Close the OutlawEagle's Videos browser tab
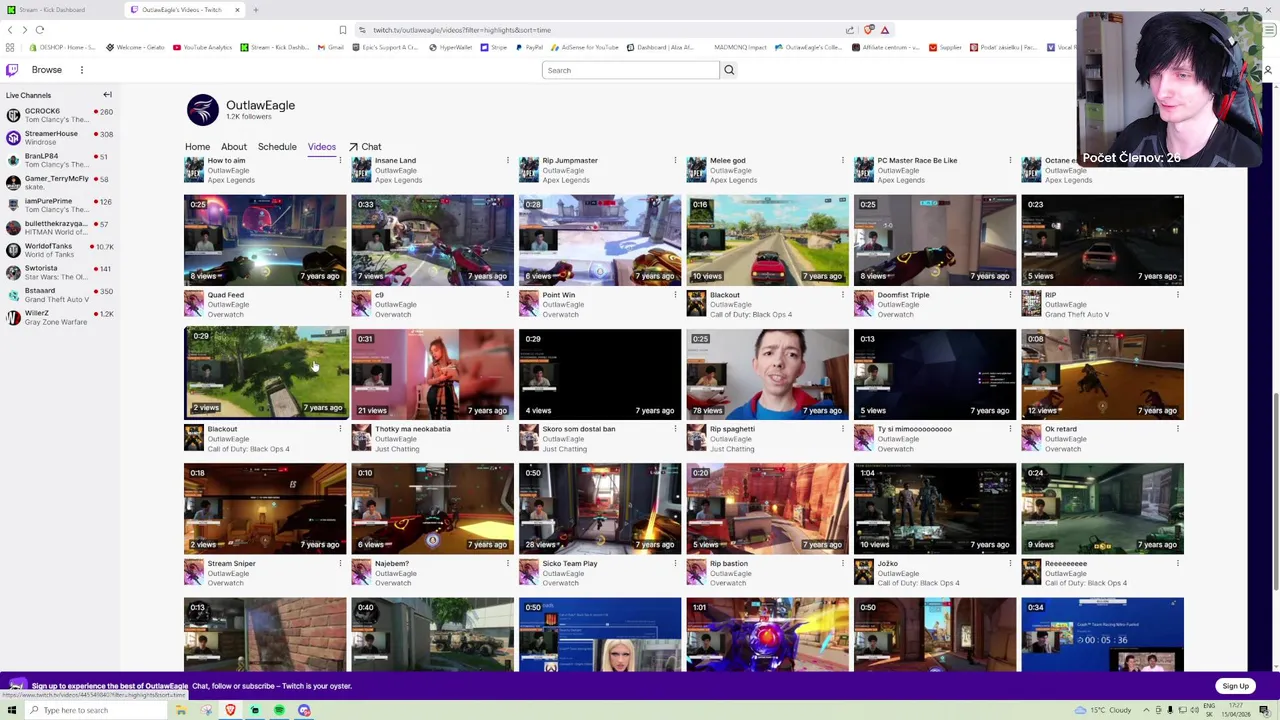The width and height of the screenshot is (1280, 720). click(237, 10)
